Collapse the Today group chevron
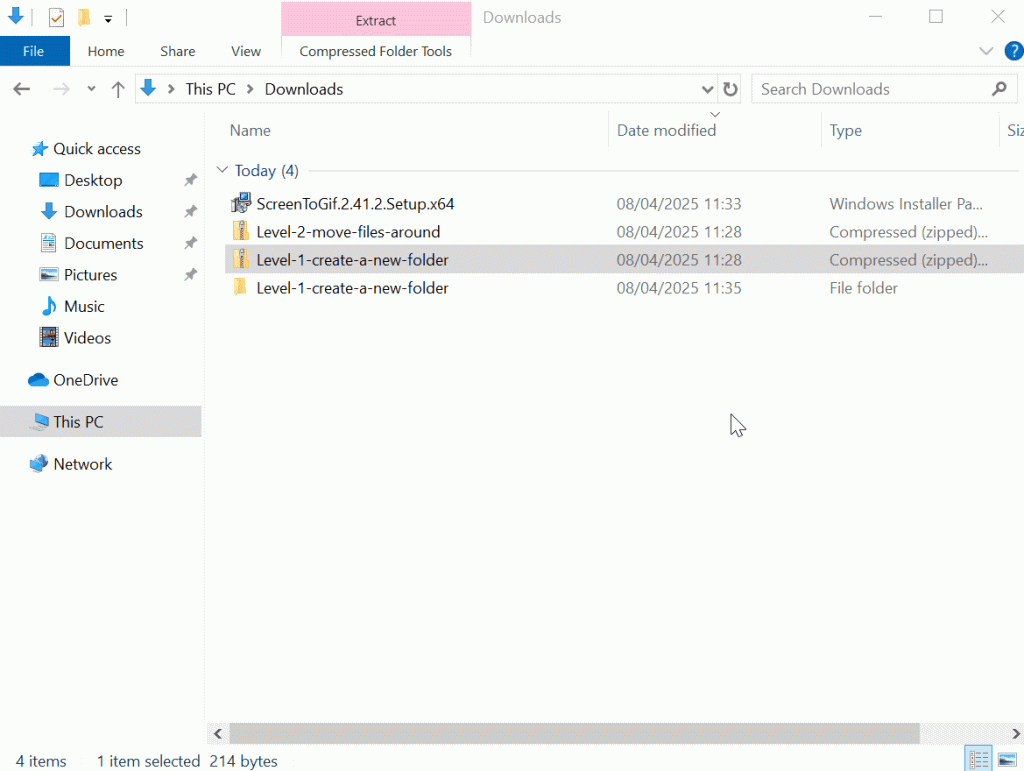This screenshot has width=1024, height=771. tap(222, 171)
